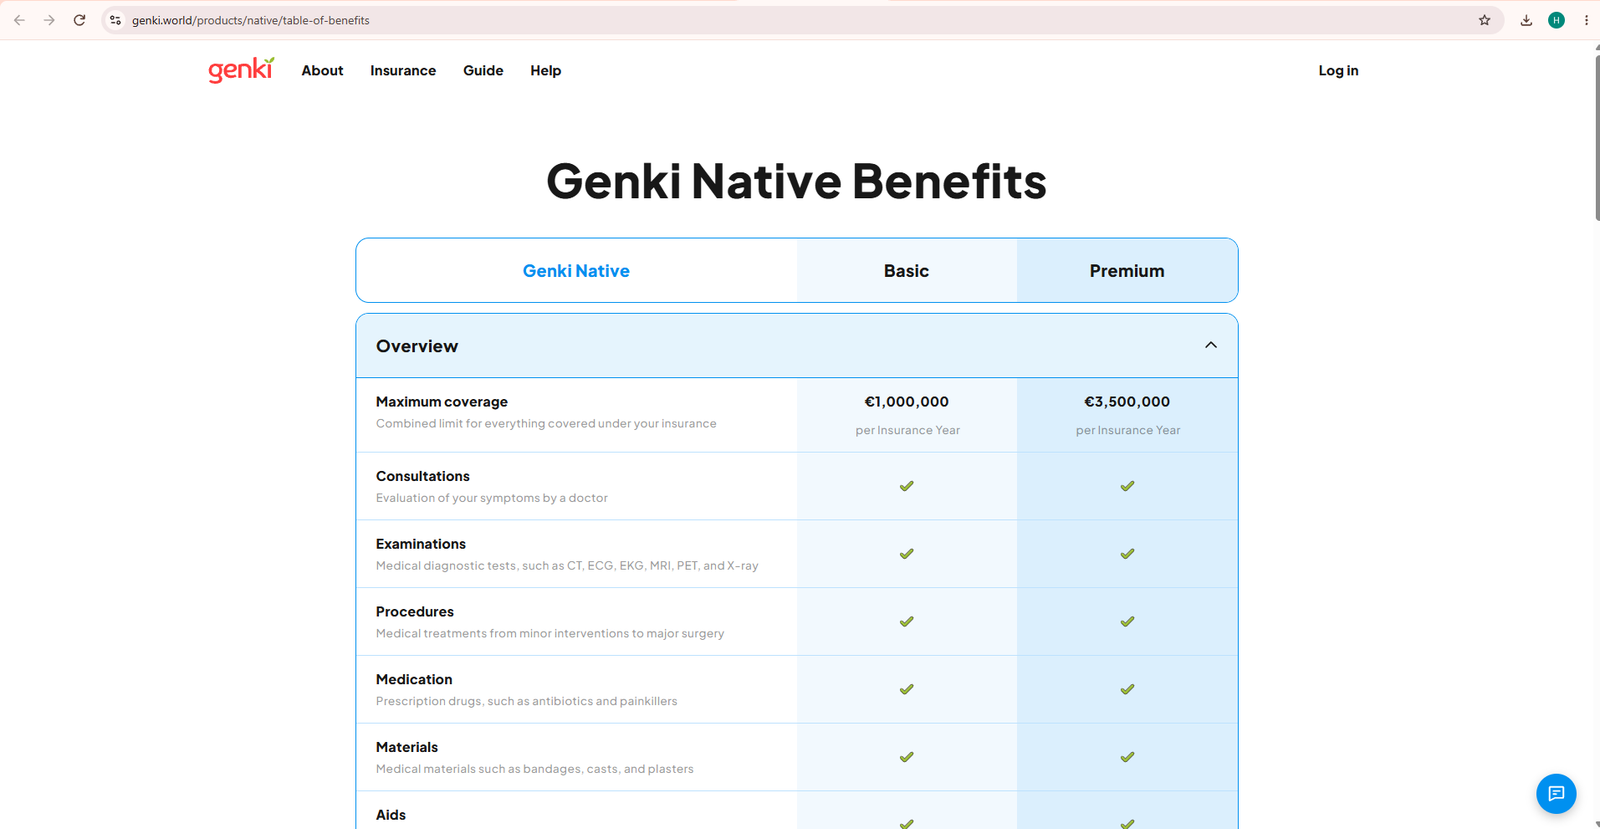Click the €1,000,000 Basic coverage value
Screen dimensions: 1600x829
point(907,402)
